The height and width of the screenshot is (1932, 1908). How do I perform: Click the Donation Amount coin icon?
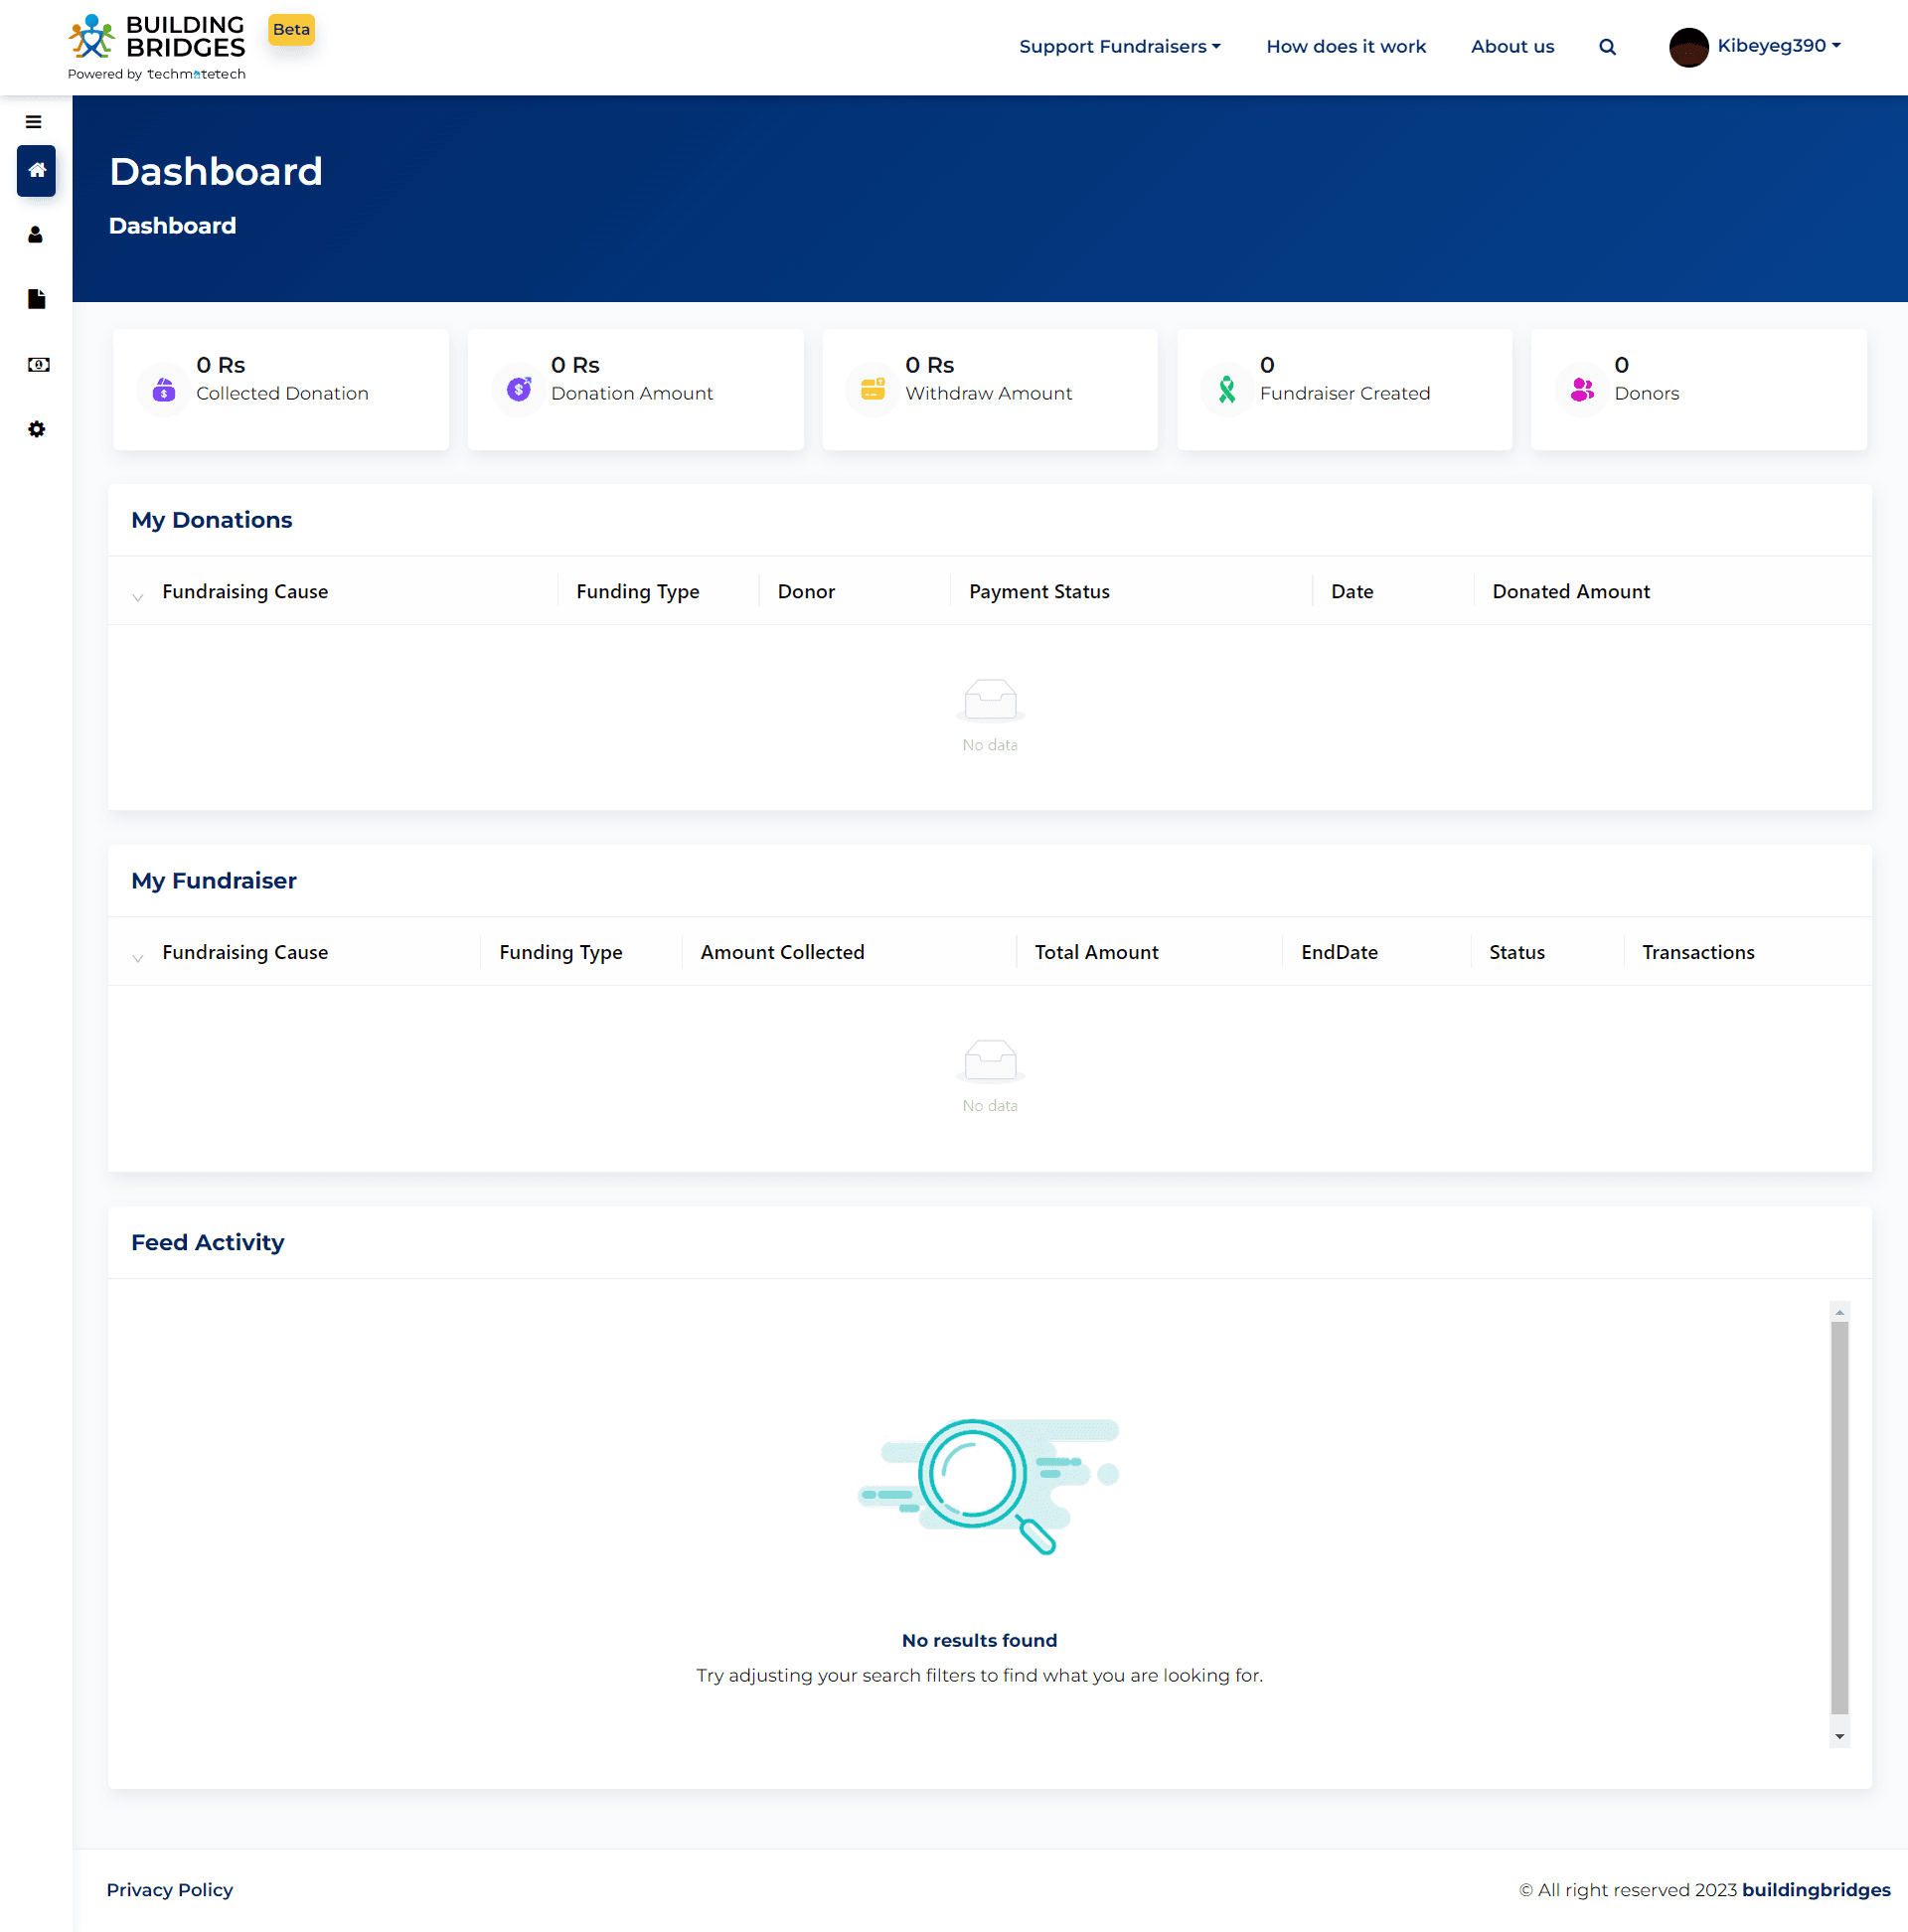(519, 389)
